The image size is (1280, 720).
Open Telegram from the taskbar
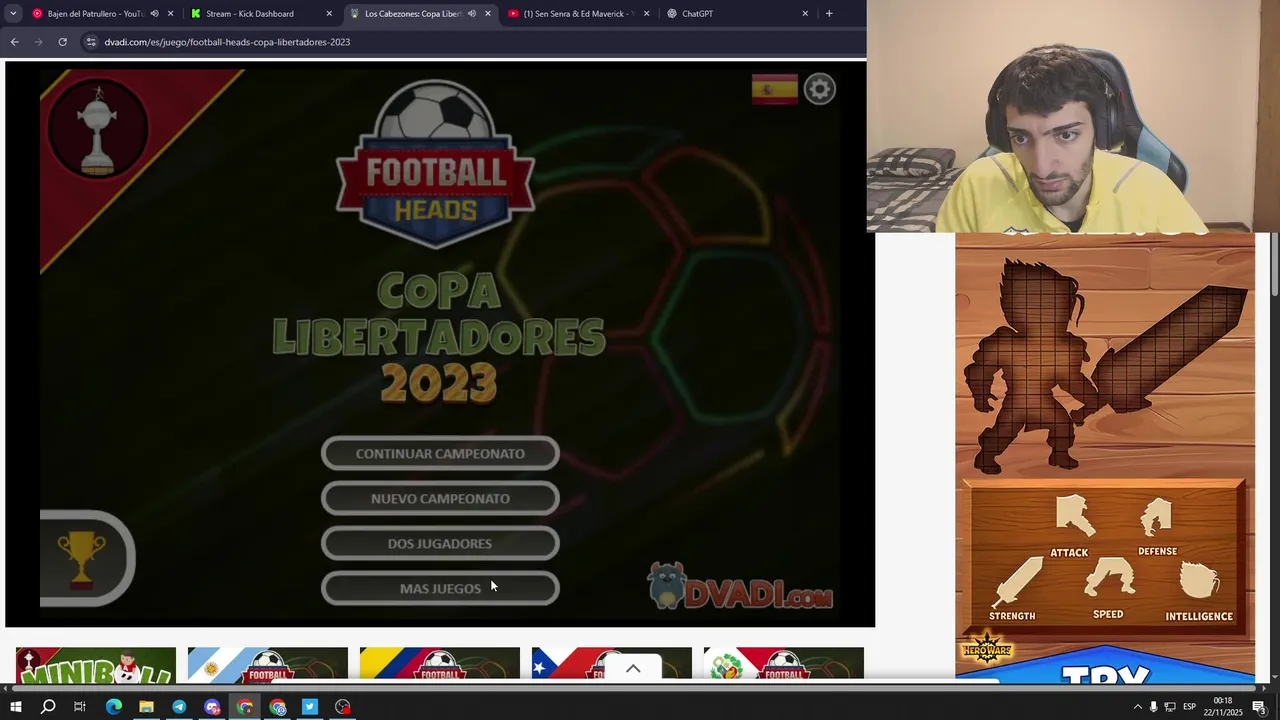click(x=179, y=707)
